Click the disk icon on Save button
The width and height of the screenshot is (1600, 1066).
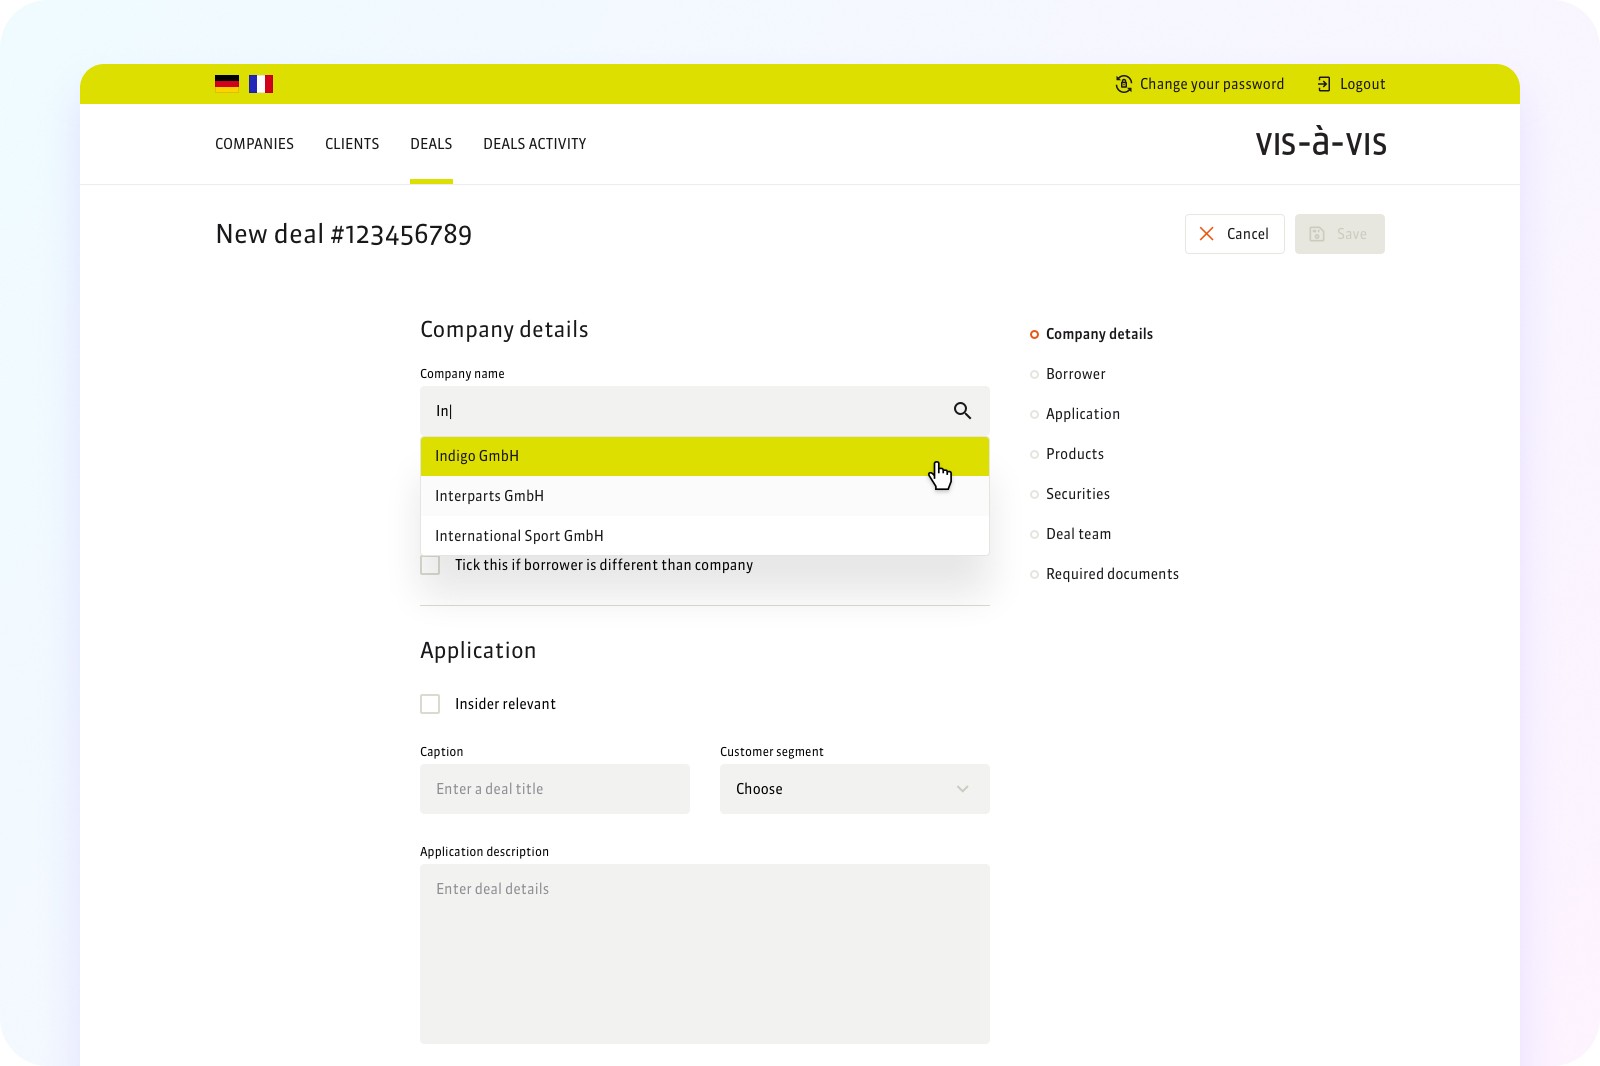pyautogui.click(x=1317, y=234)
